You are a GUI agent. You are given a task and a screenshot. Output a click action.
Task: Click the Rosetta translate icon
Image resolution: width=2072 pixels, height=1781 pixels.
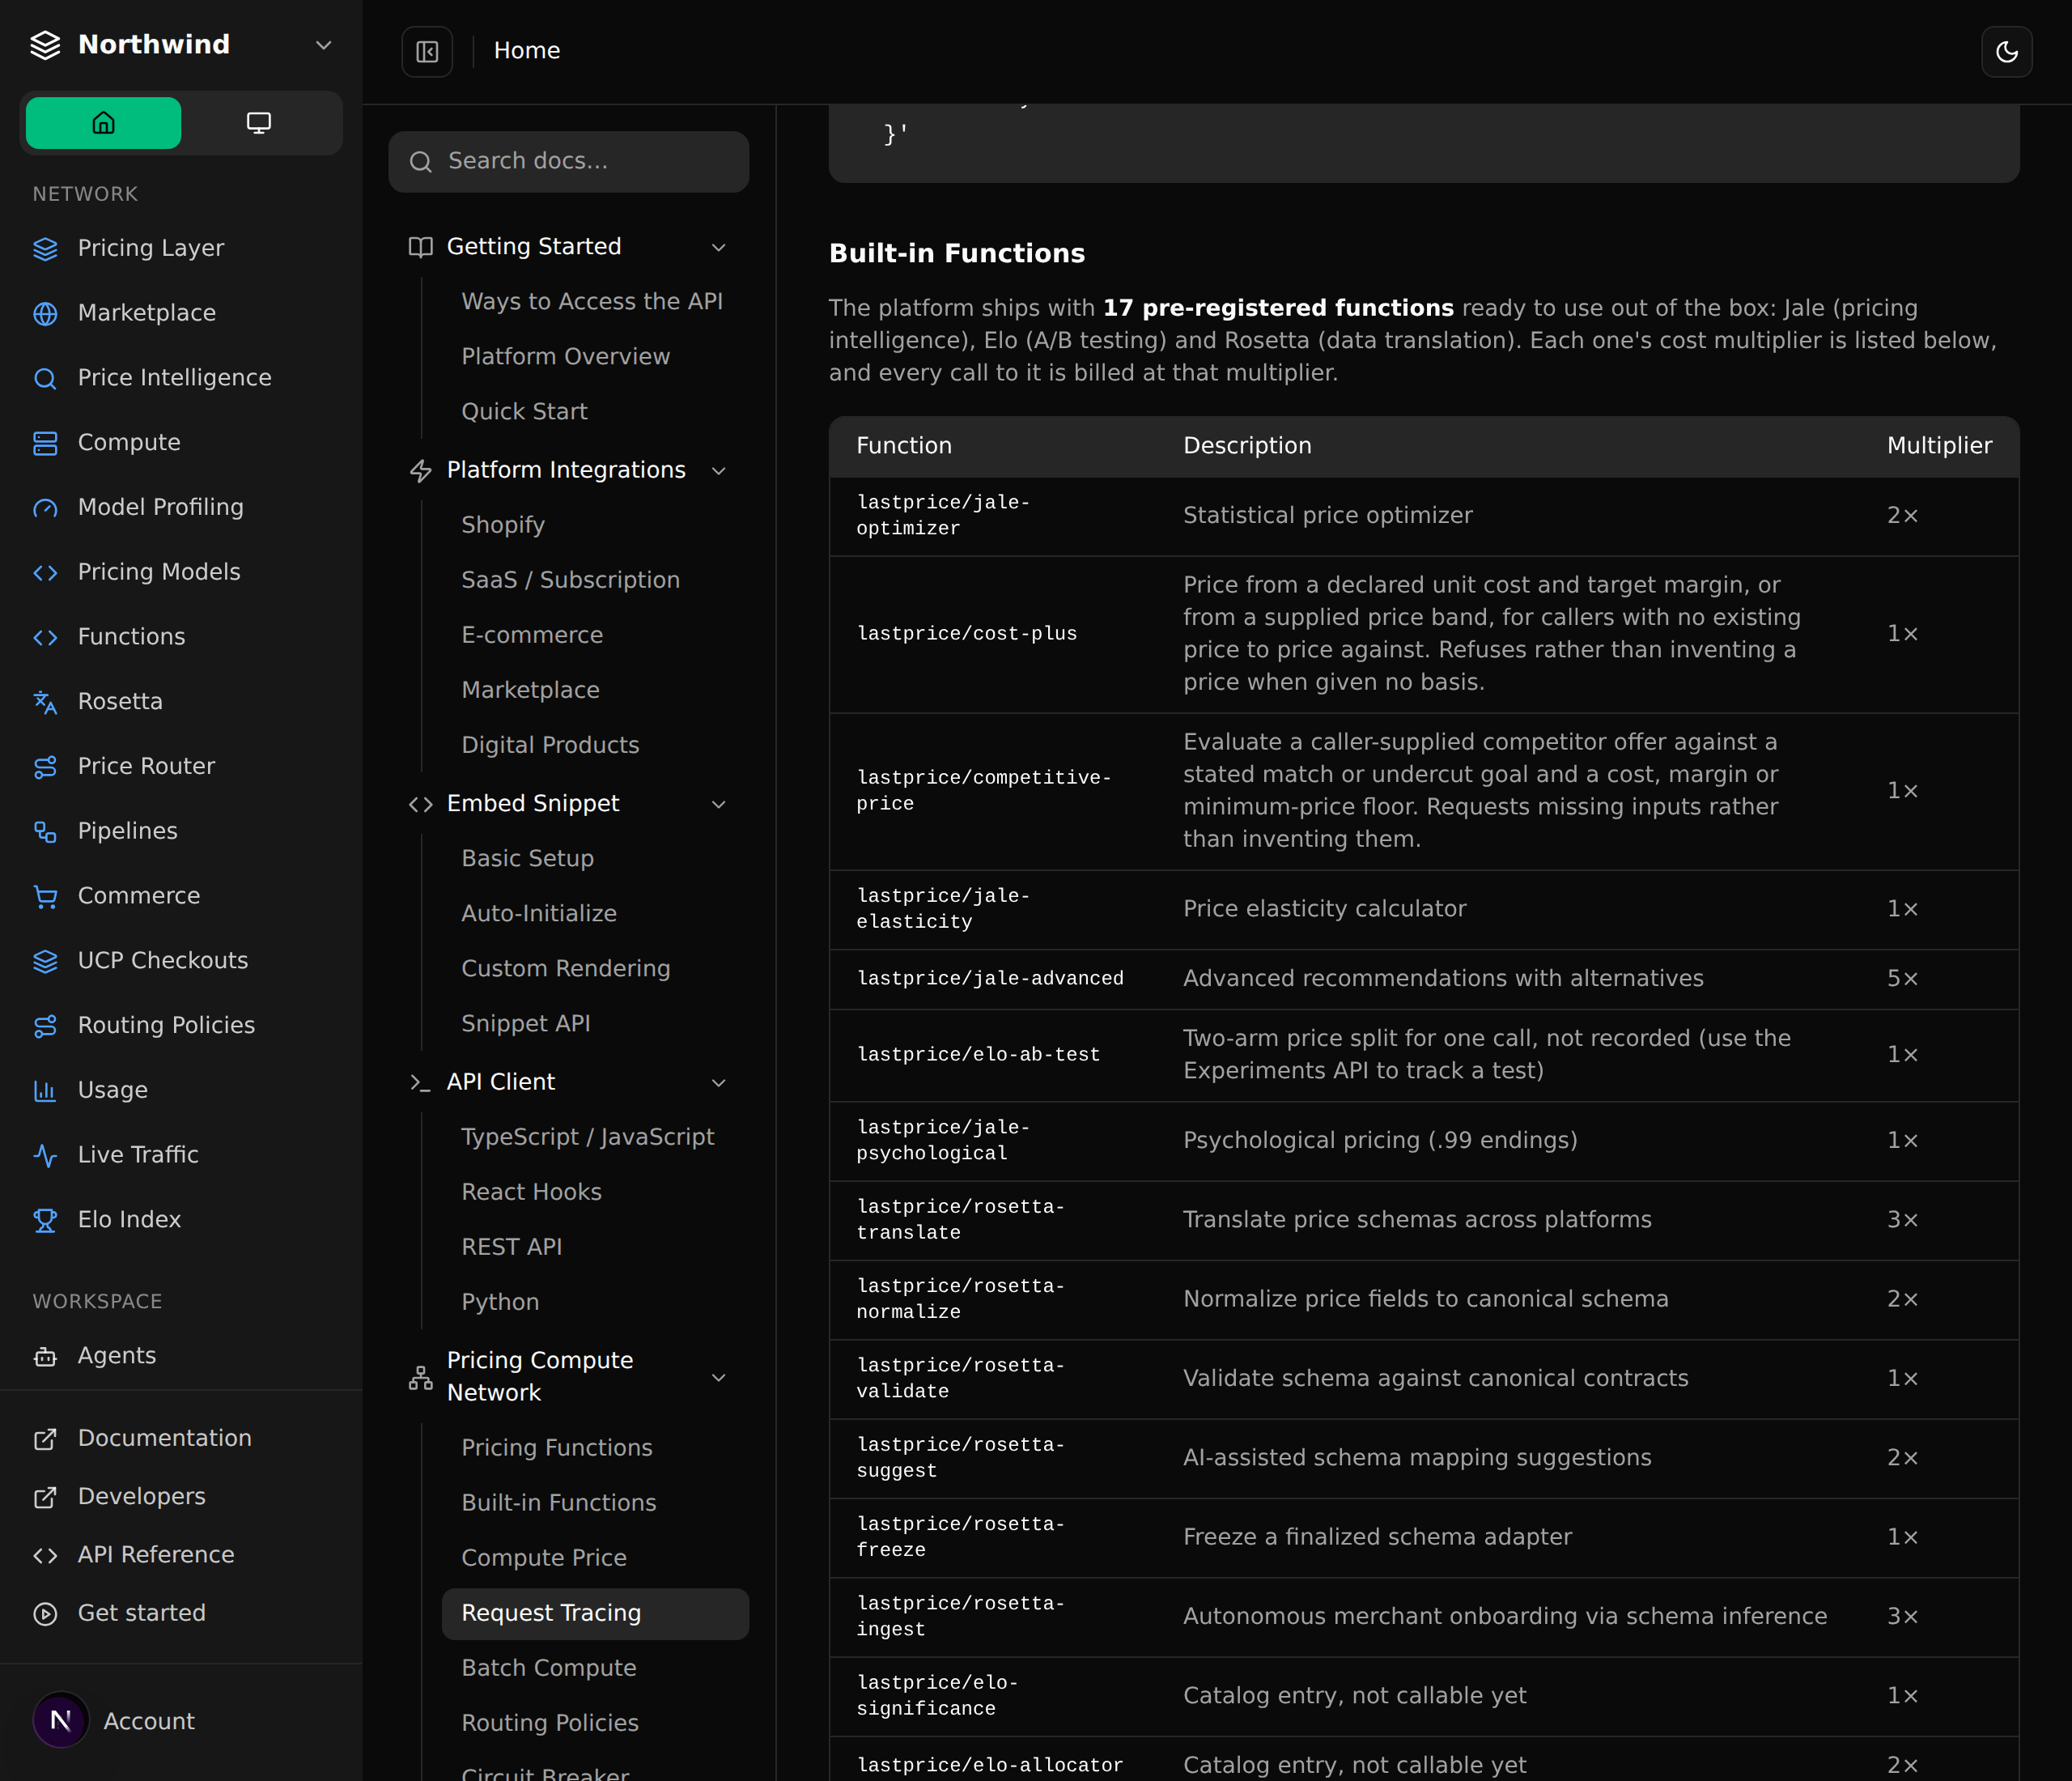pyautogui.click(x=45, y=702)
